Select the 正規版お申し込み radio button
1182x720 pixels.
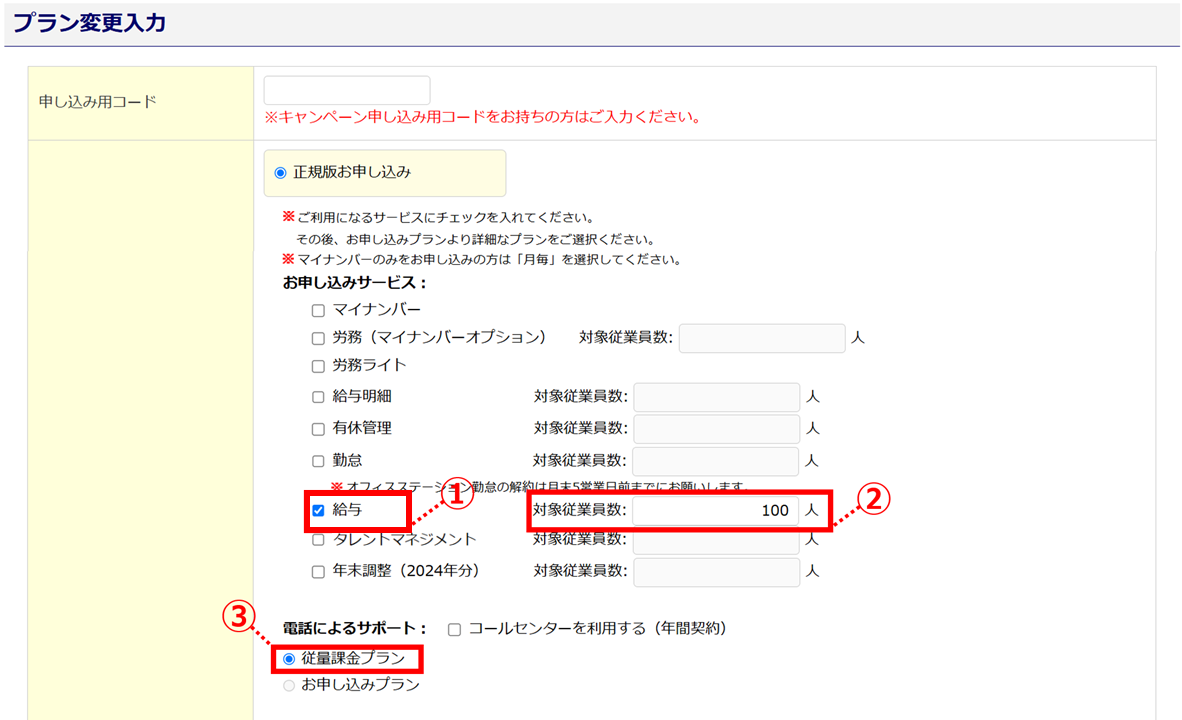click(280, 173)
